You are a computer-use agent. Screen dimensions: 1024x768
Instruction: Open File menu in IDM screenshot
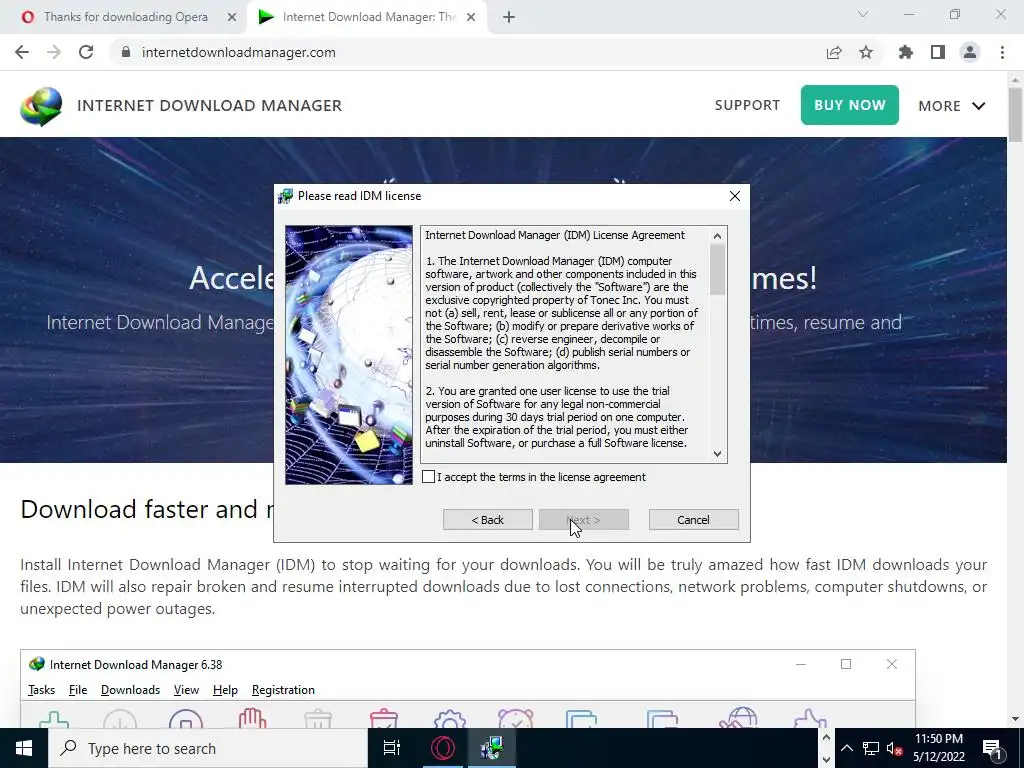(x=78, y=690)
